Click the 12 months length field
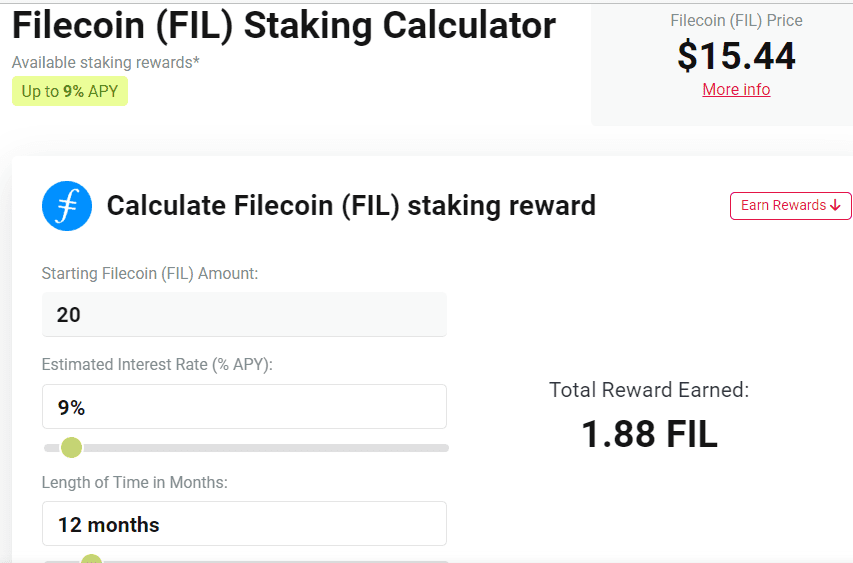Image resolution: width=853 pixels, height=563 pixels. pyautogui.click(x=244, y=524)
